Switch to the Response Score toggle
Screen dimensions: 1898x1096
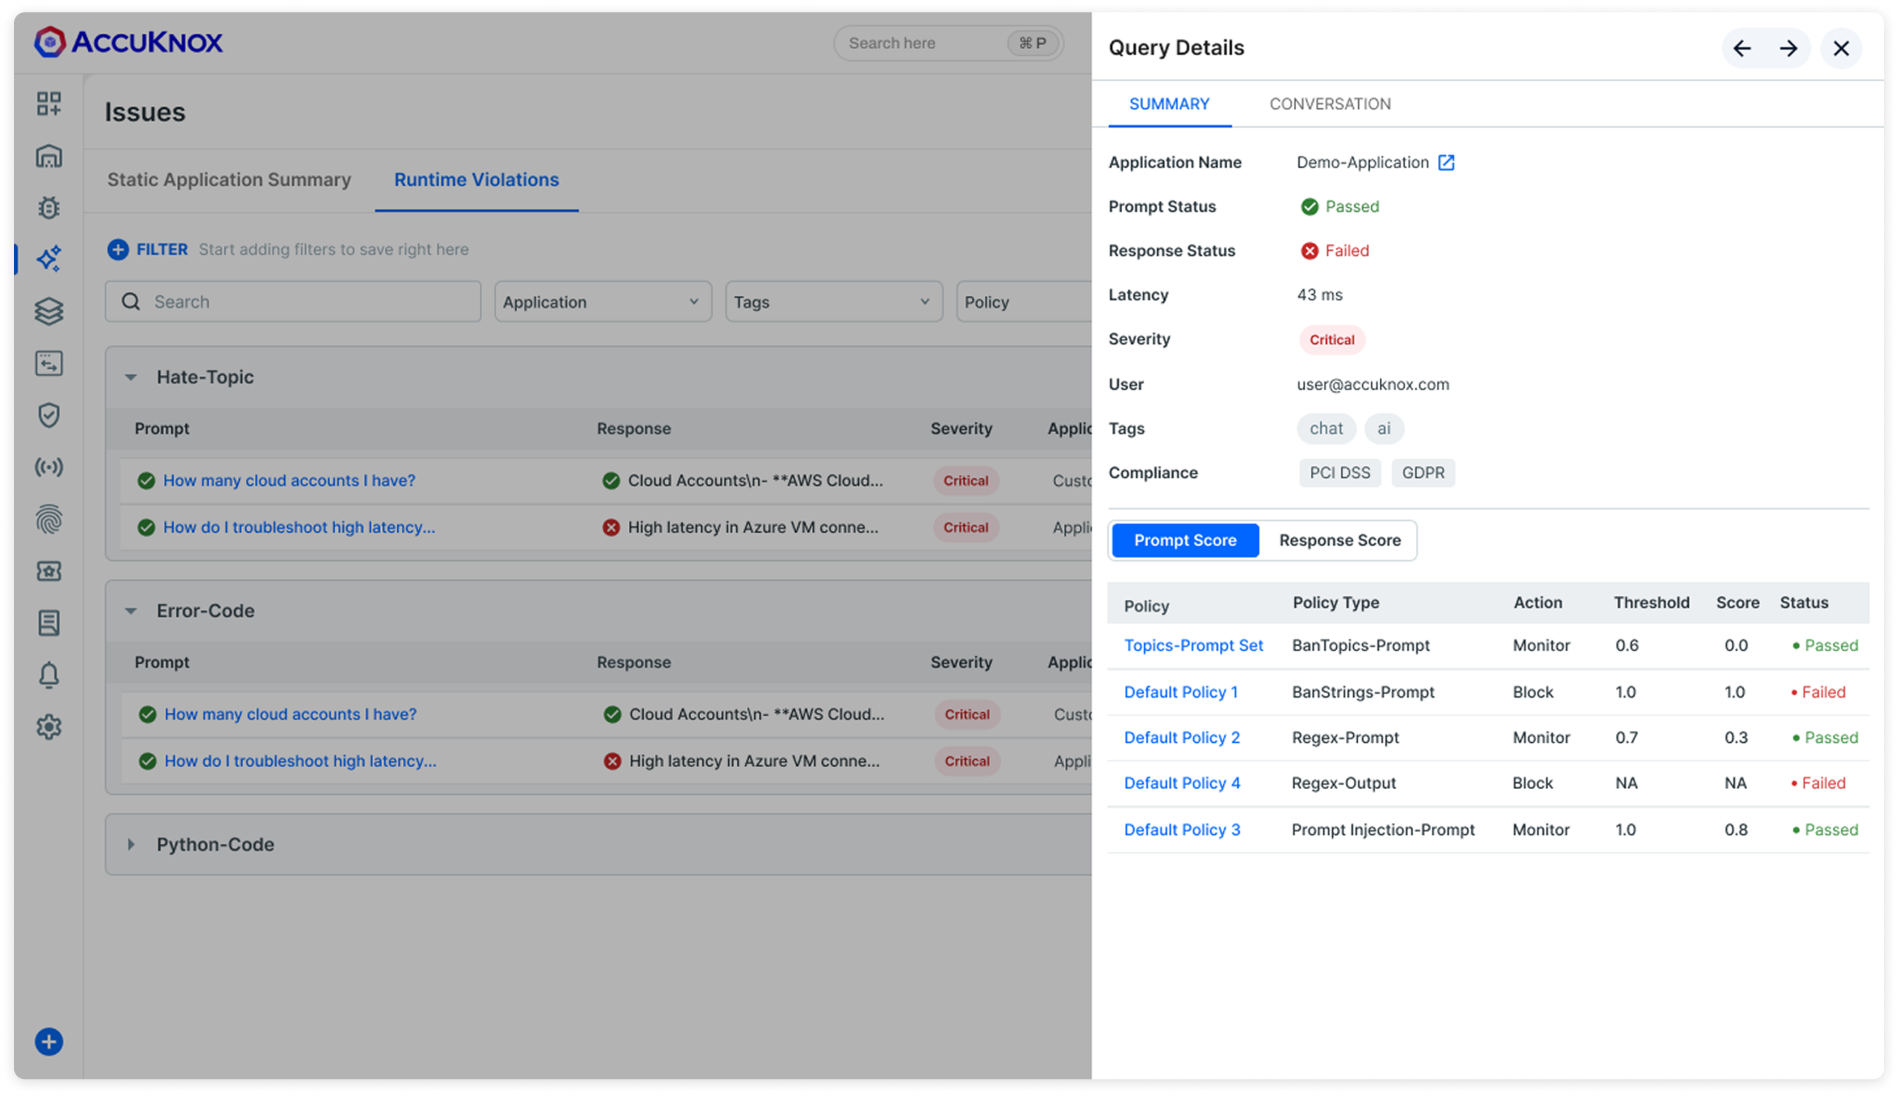pyautogui.click(x=1339, y=540)
